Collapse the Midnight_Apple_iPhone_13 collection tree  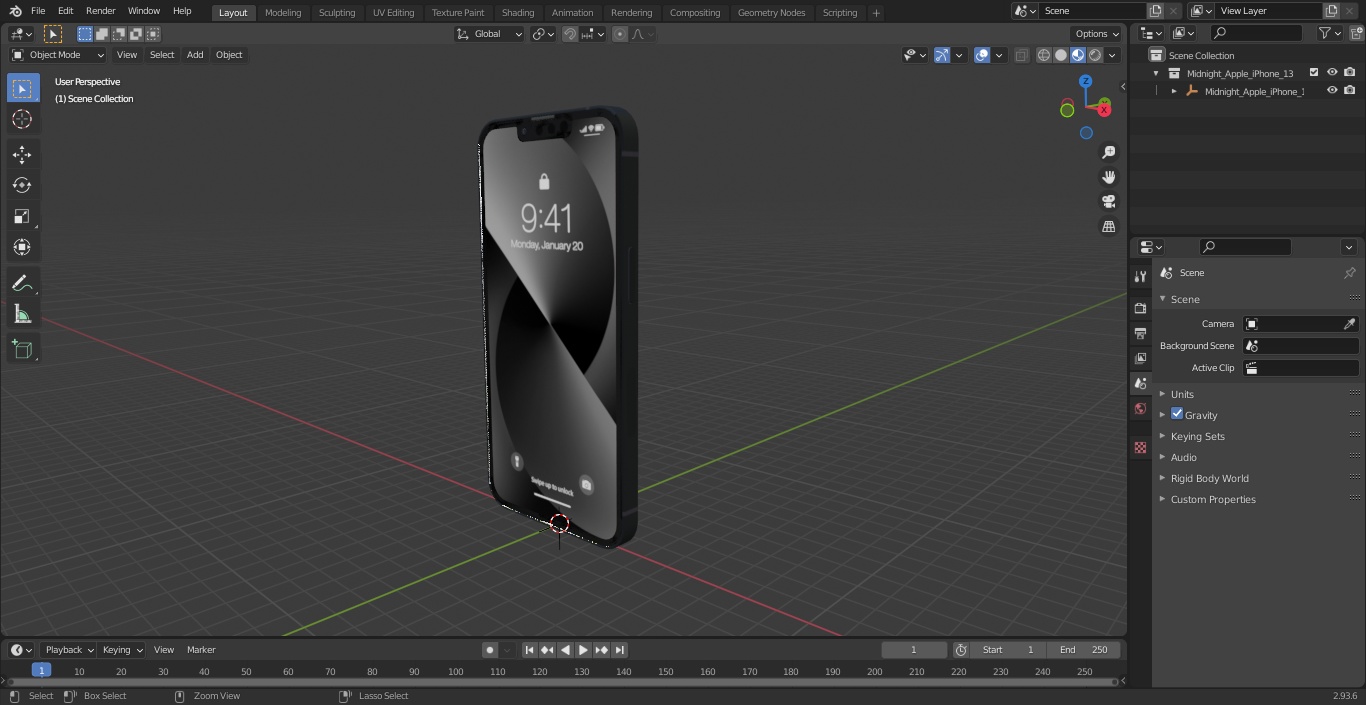pyautogui.click(x=1157, y=73)
